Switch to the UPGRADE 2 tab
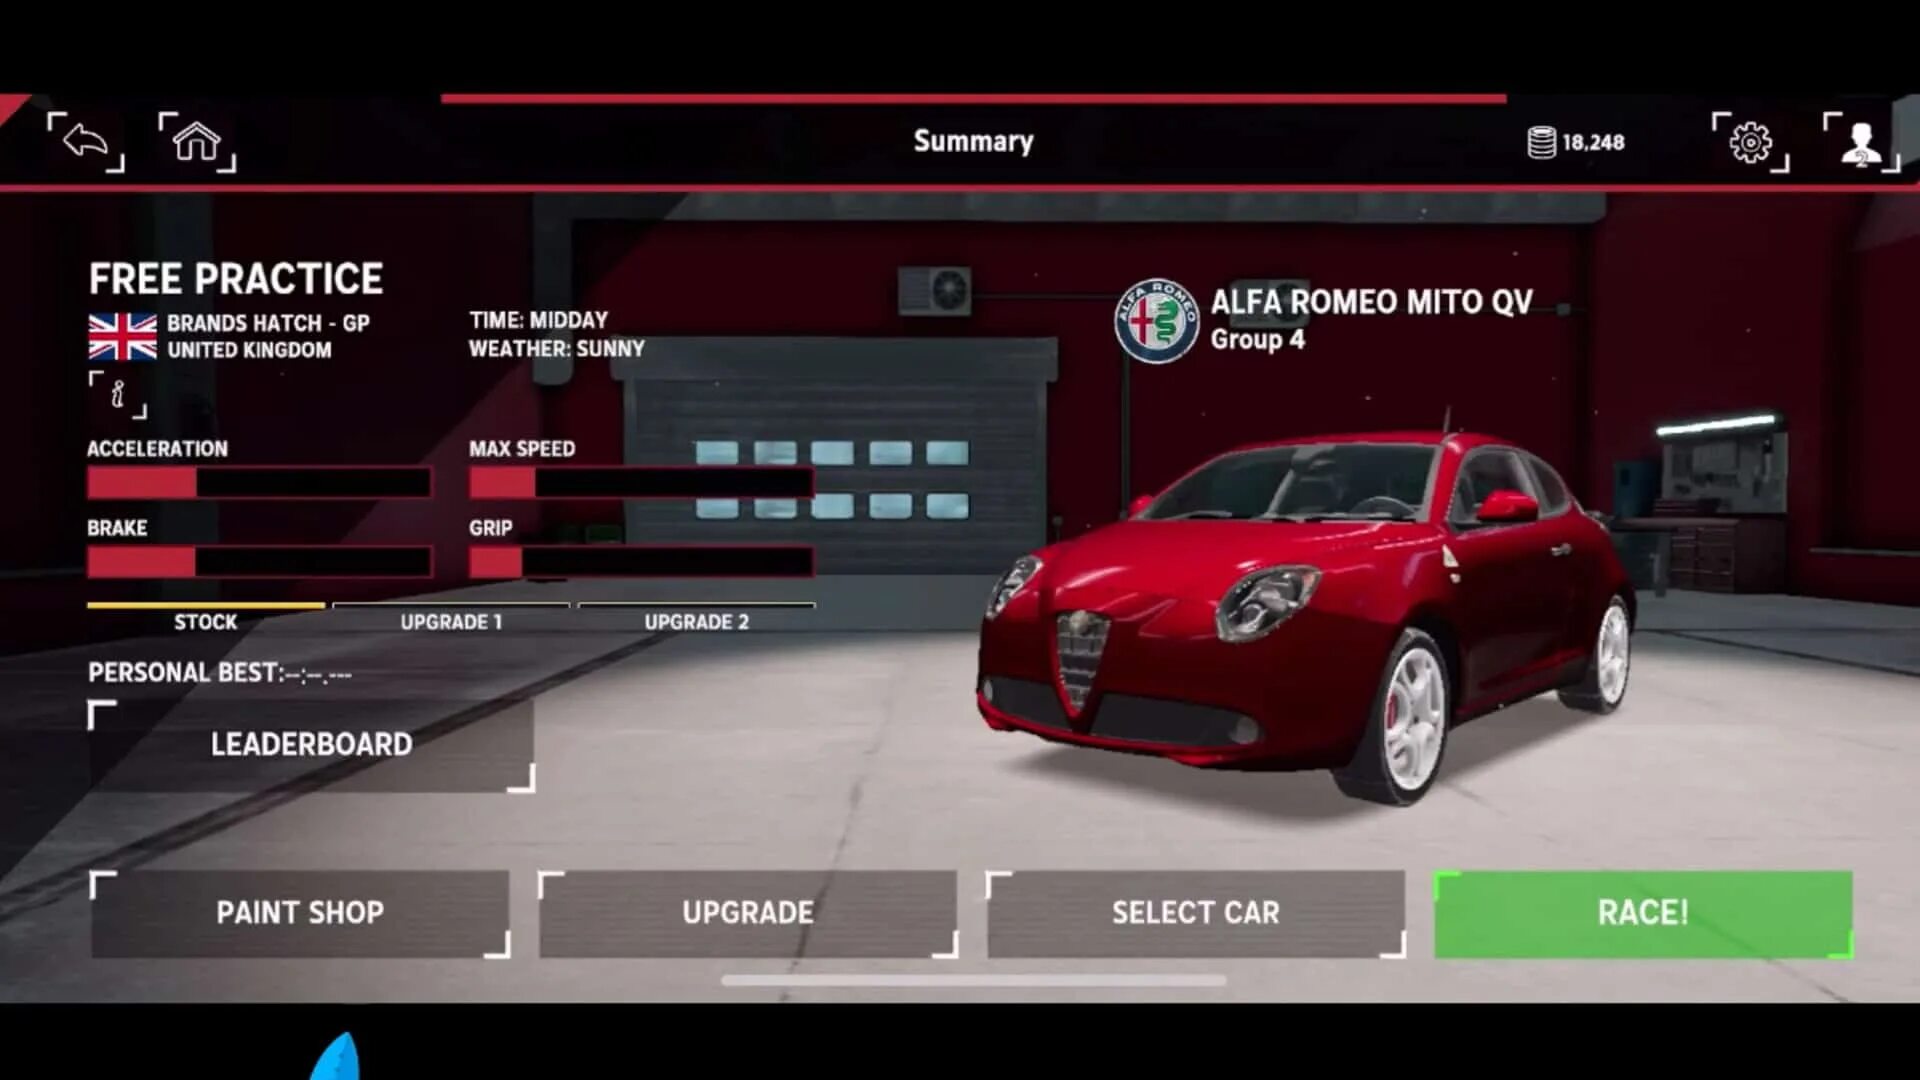This screenshot has width=1920, height=1080. point(696,621)
